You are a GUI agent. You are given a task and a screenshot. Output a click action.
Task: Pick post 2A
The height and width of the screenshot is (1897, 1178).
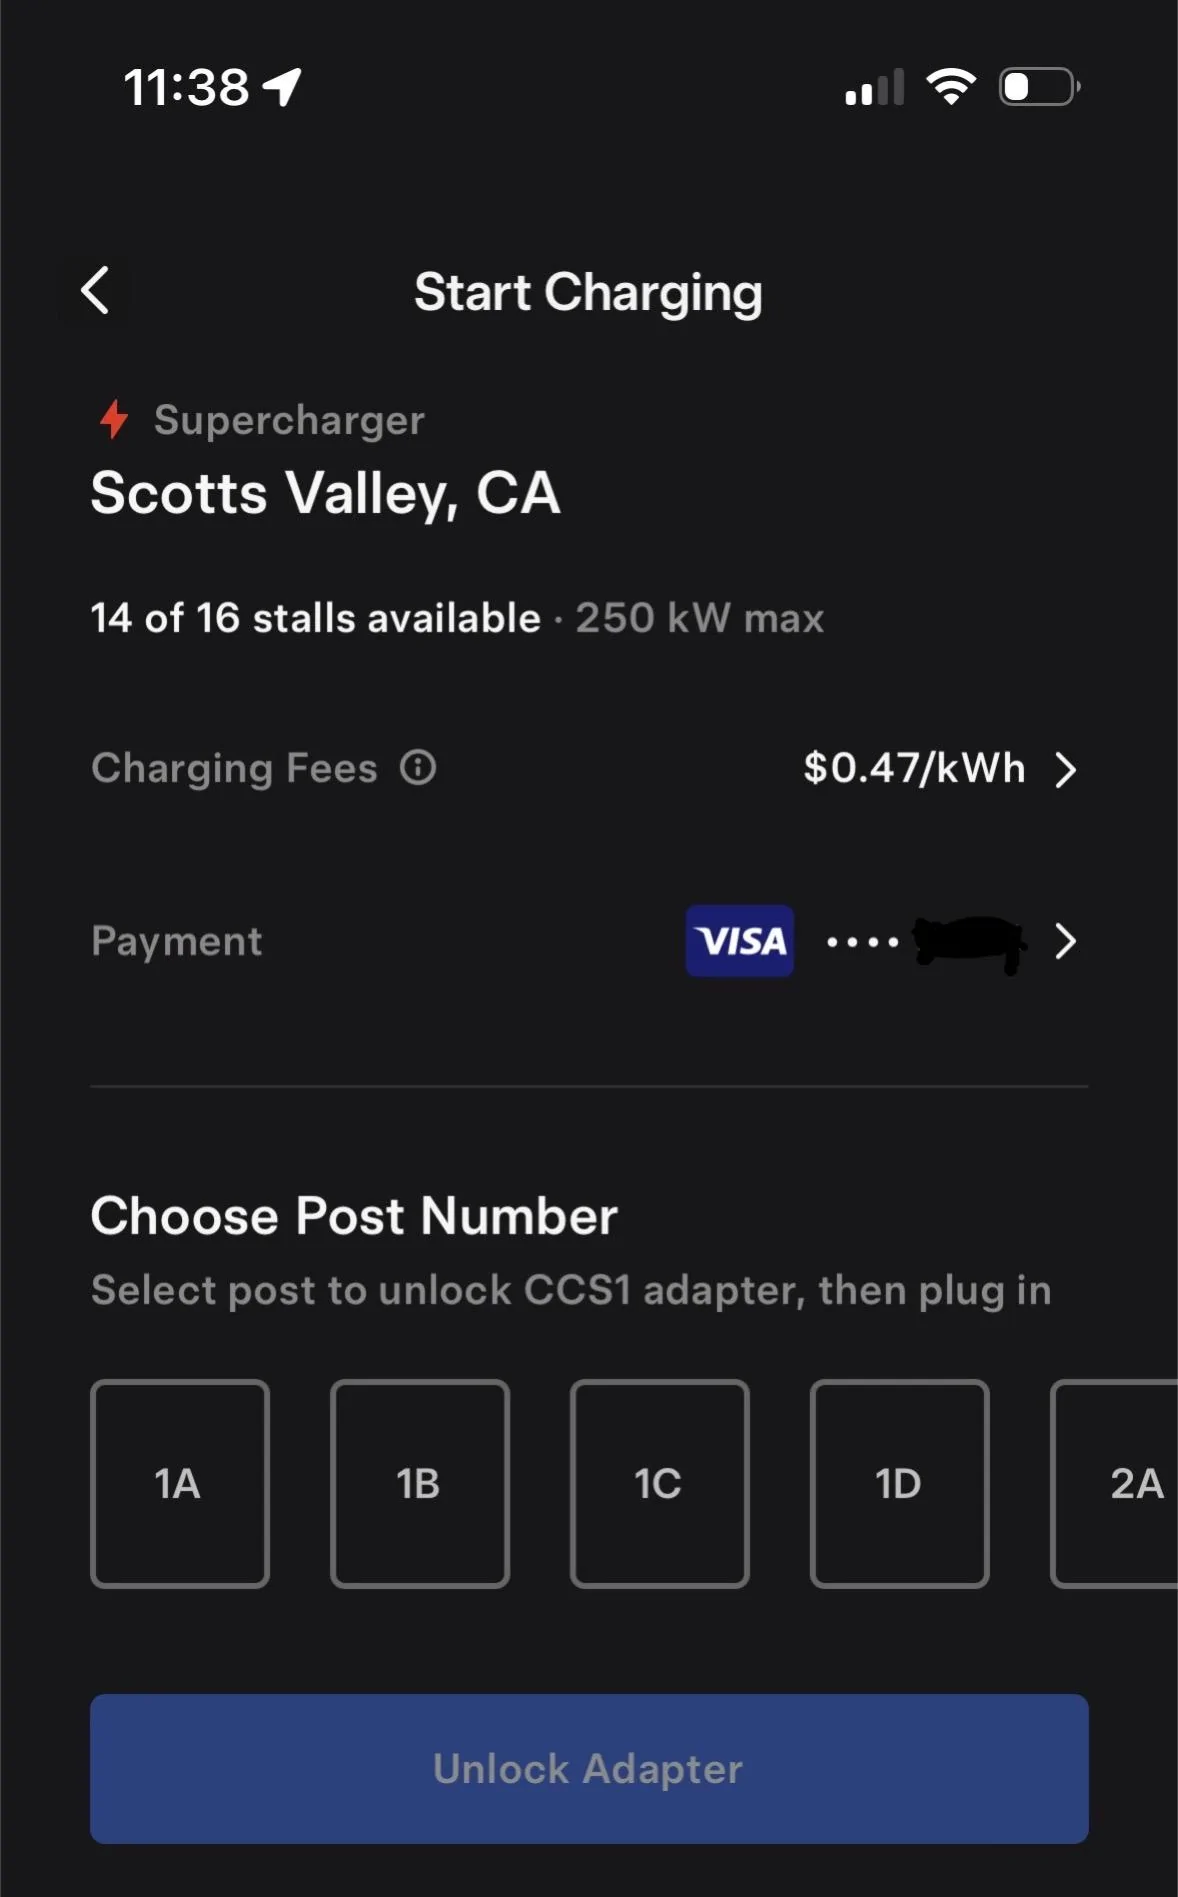(1120, 1483)
